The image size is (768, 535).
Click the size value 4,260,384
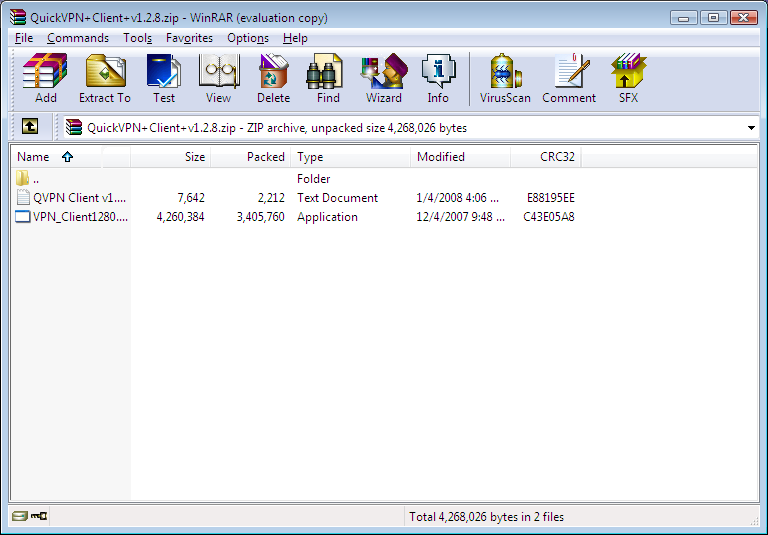[x=180, y=217]
